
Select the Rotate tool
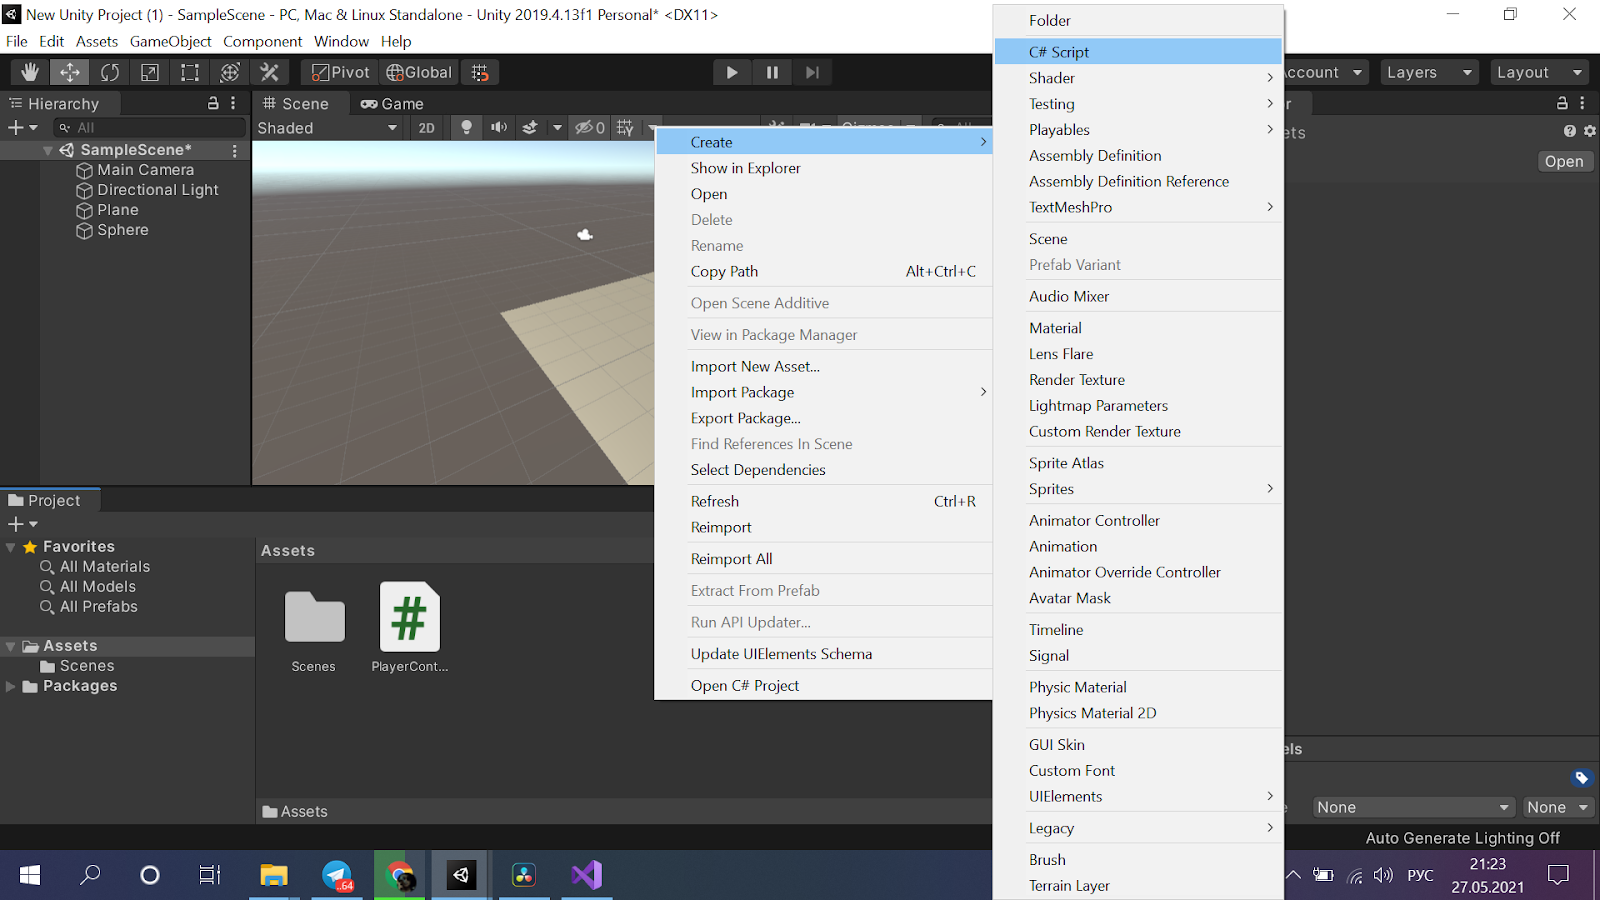pyautogui.click(x=110, y=72)
